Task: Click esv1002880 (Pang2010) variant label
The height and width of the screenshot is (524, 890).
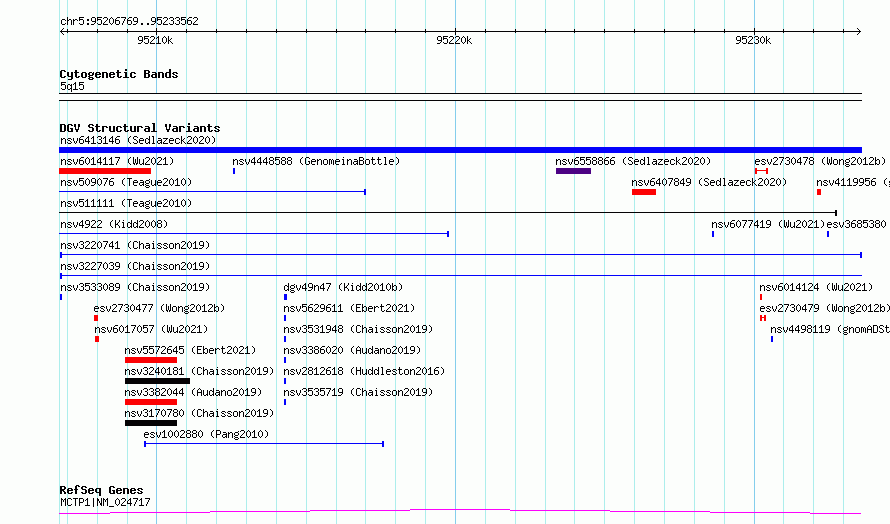Action: (x=206, y=434)
